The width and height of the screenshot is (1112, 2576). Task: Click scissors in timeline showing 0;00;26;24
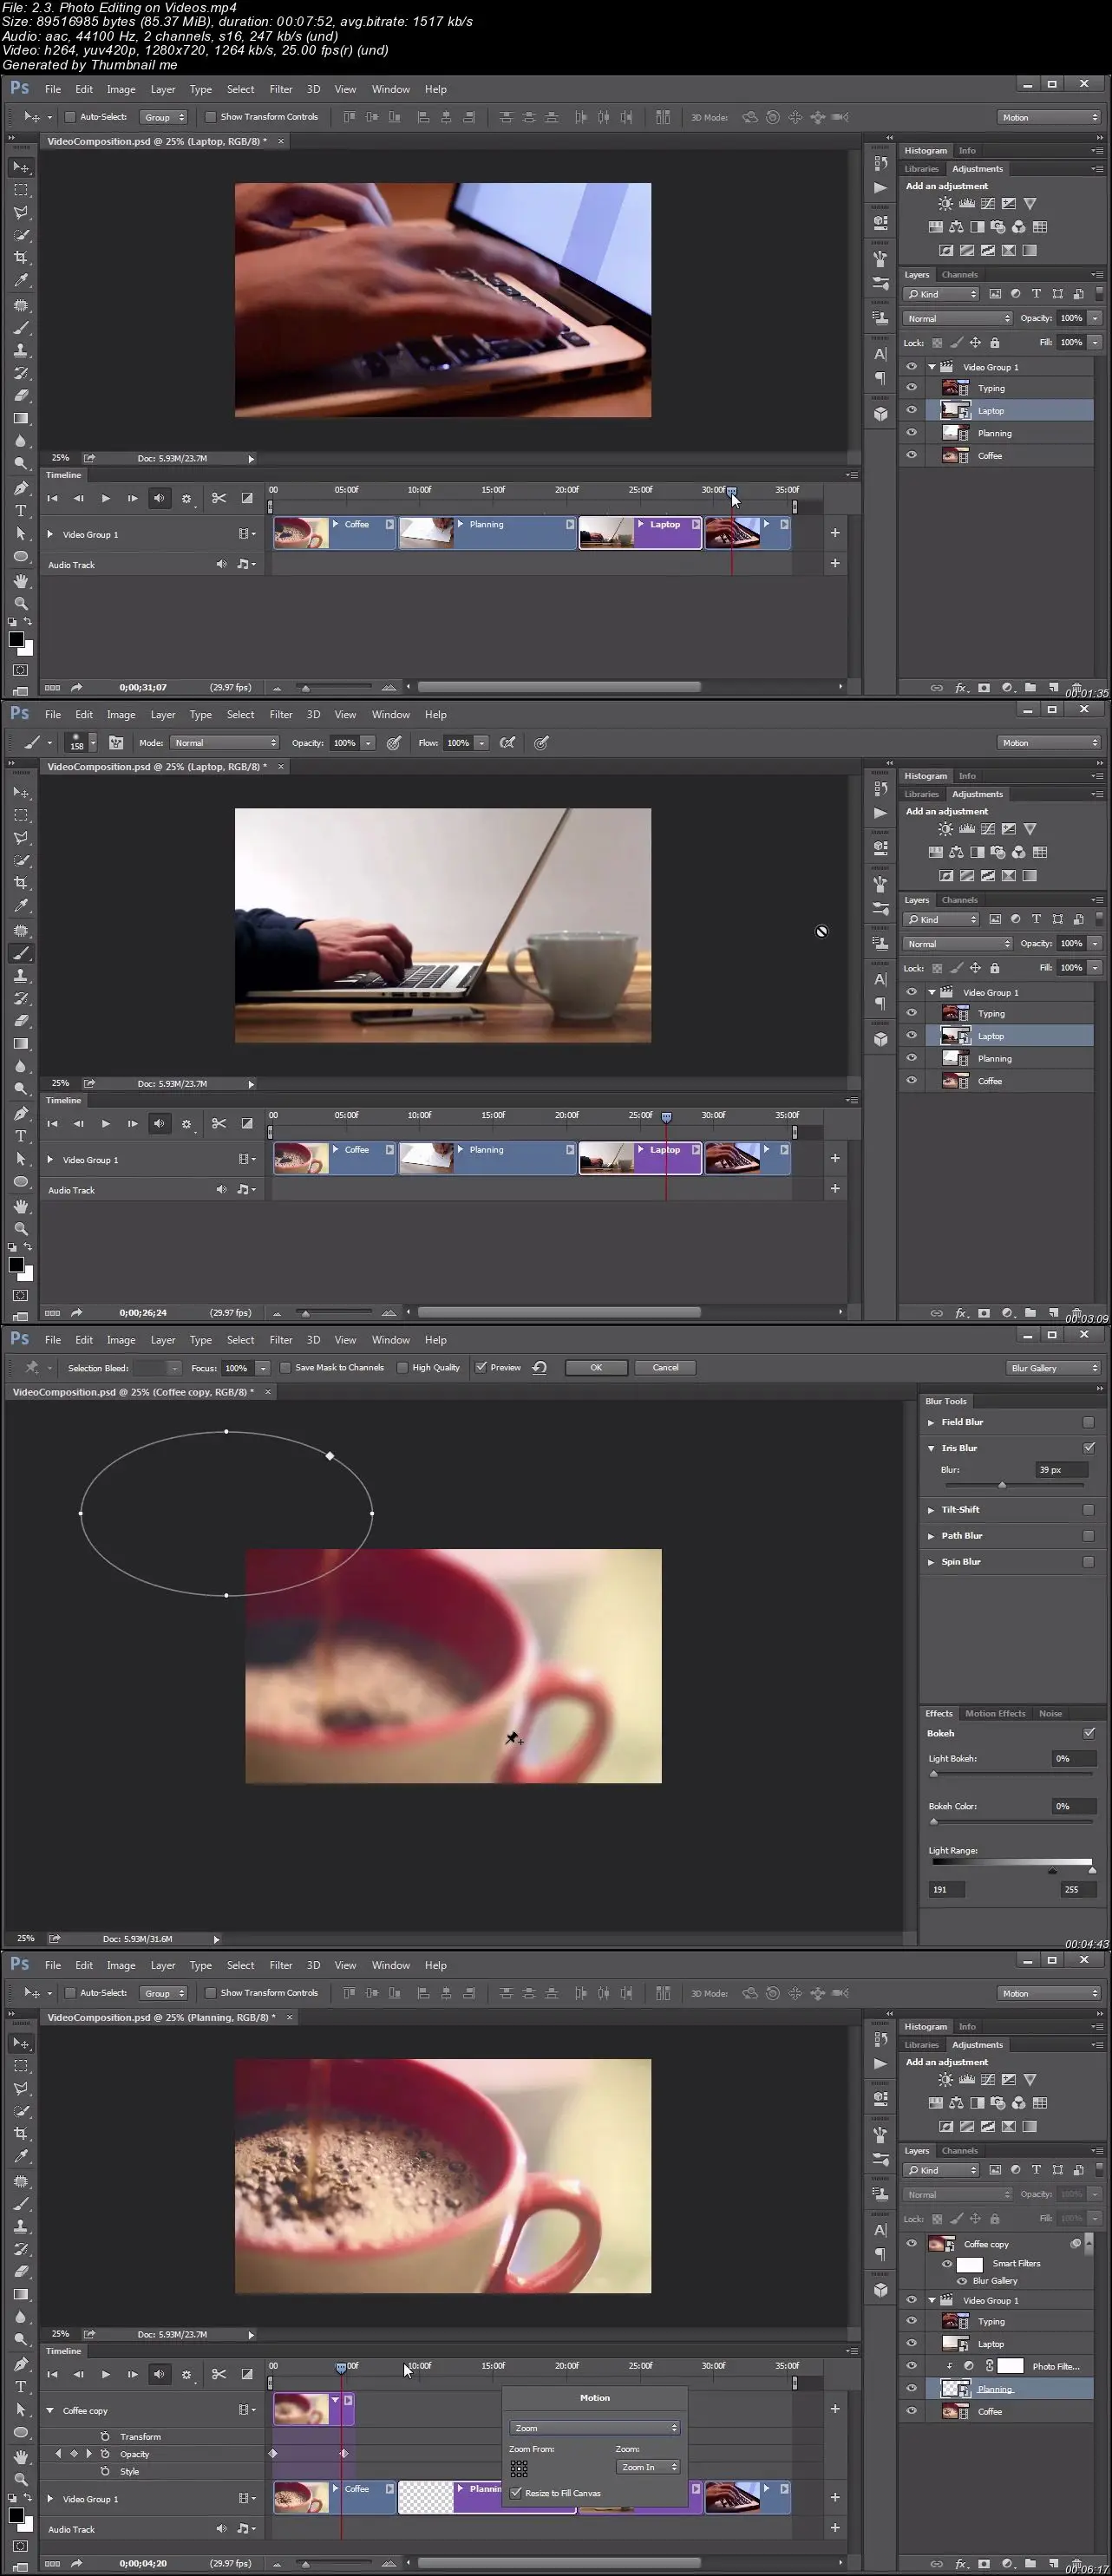219,1123
